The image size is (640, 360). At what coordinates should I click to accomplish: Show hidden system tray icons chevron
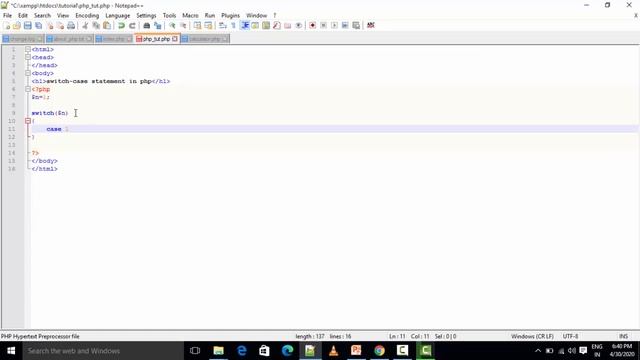tap(538, 351)
